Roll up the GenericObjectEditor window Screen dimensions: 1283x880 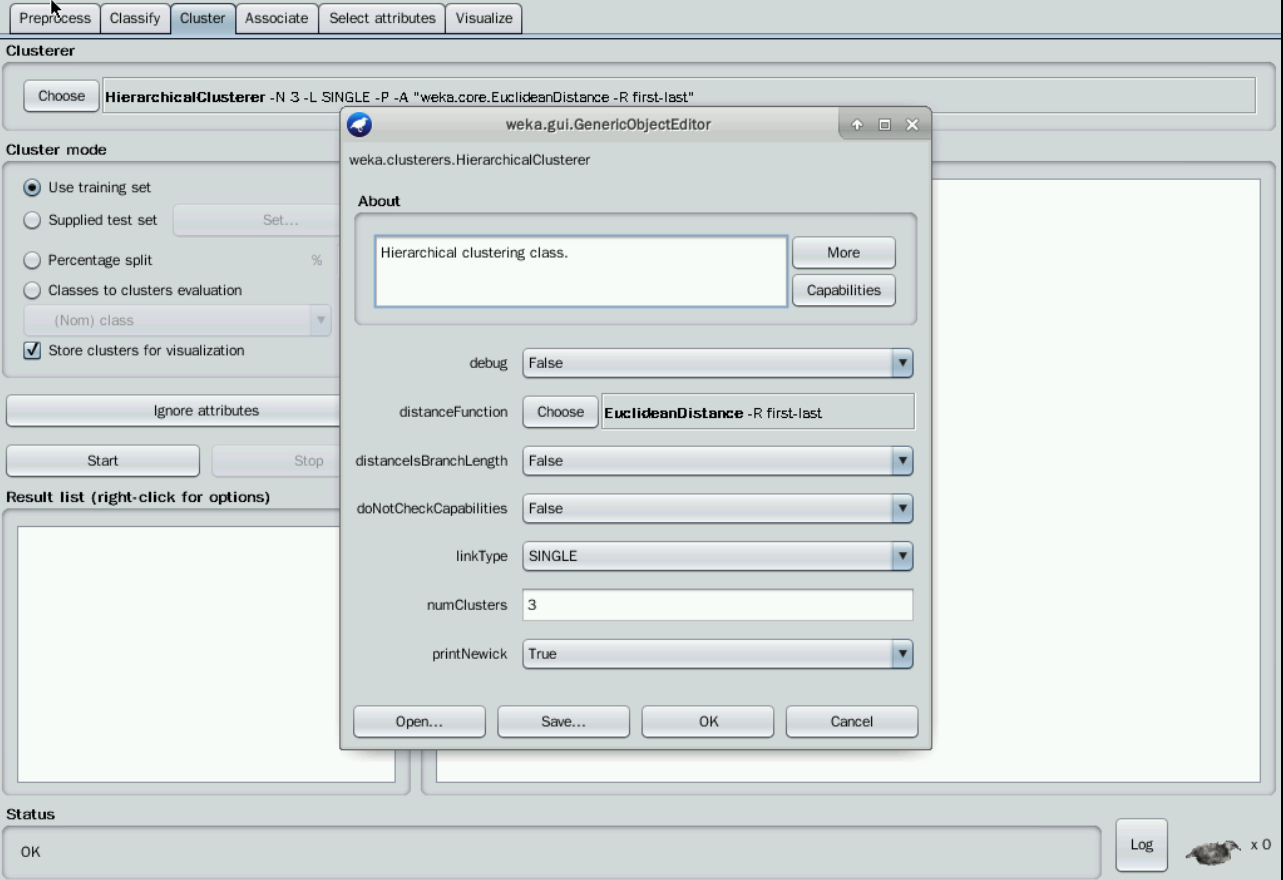point(857,125)
